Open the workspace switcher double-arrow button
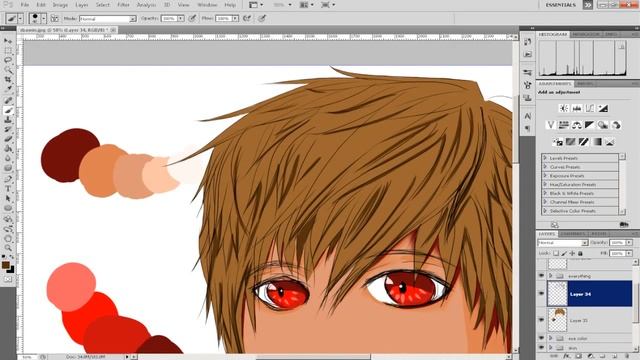640x360 pixels. [587, 5]
